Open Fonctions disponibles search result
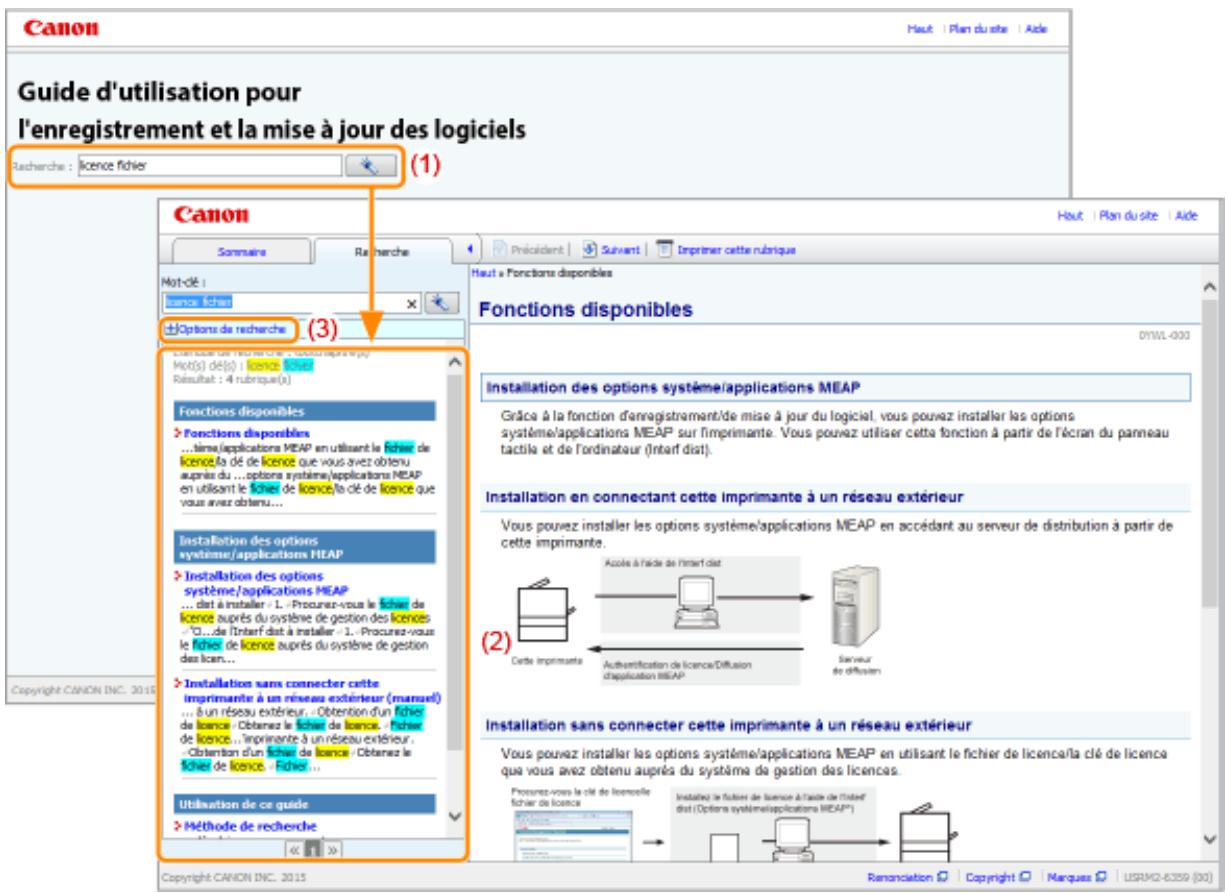 (x=246, y=433)
